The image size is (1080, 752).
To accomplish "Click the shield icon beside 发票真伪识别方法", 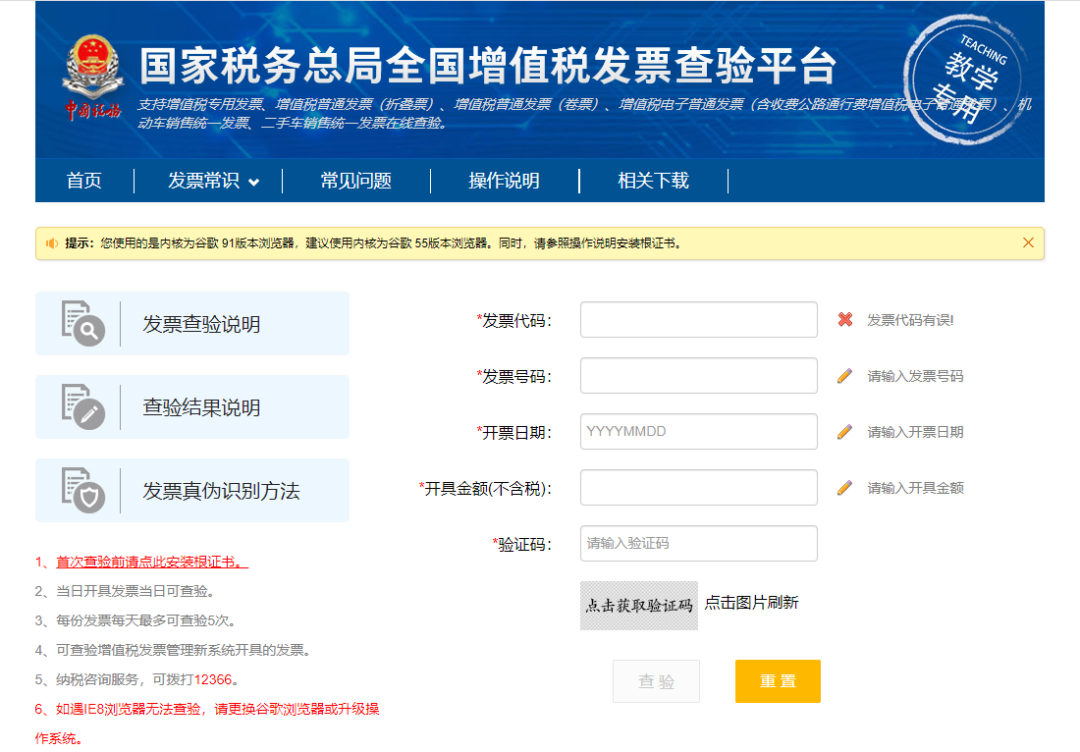I will coord(85,490).
